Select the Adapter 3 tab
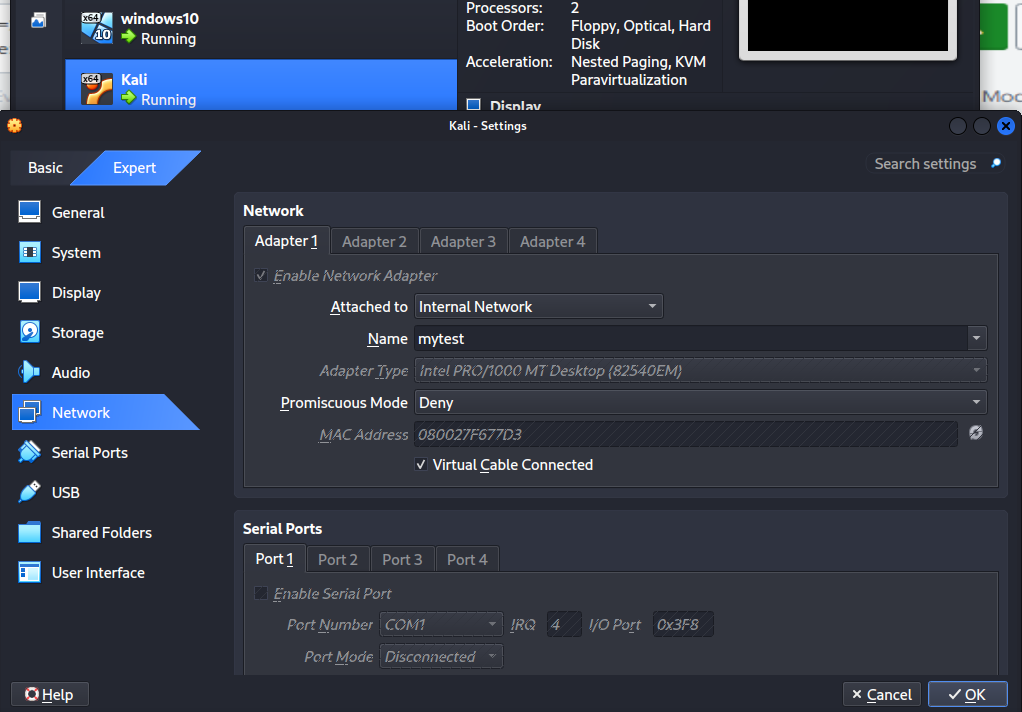This screenshot has width=1022, height=712. (463, 241)
